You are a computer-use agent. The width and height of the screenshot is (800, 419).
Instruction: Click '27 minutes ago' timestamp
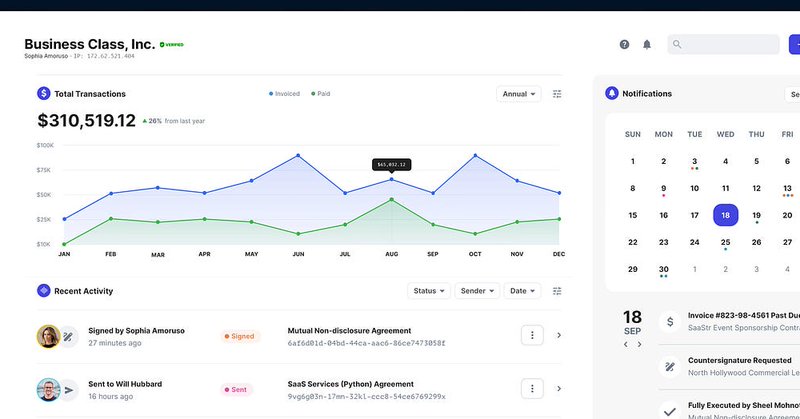(115, 343)
